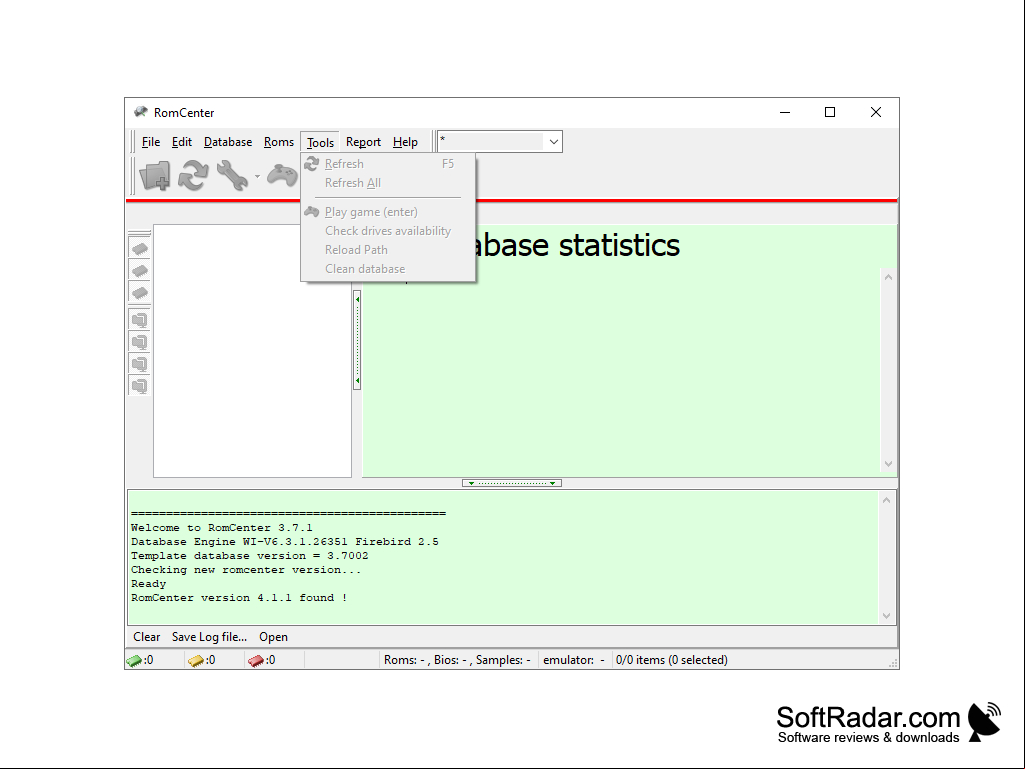Viewport: 1025px width, 769px height.
Task: Open the Help menu
Action: 405,142
